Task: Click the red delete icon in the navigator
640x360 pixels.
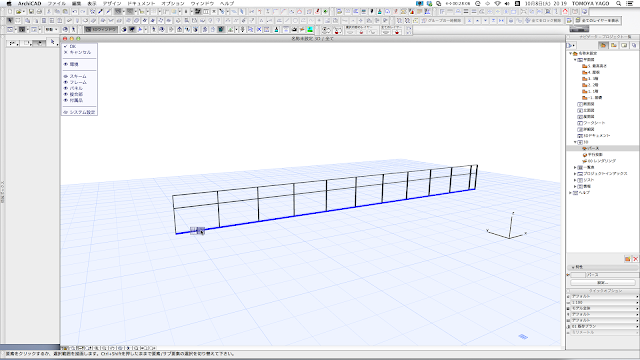Action: pyautogui.click(x=635, y=259)
